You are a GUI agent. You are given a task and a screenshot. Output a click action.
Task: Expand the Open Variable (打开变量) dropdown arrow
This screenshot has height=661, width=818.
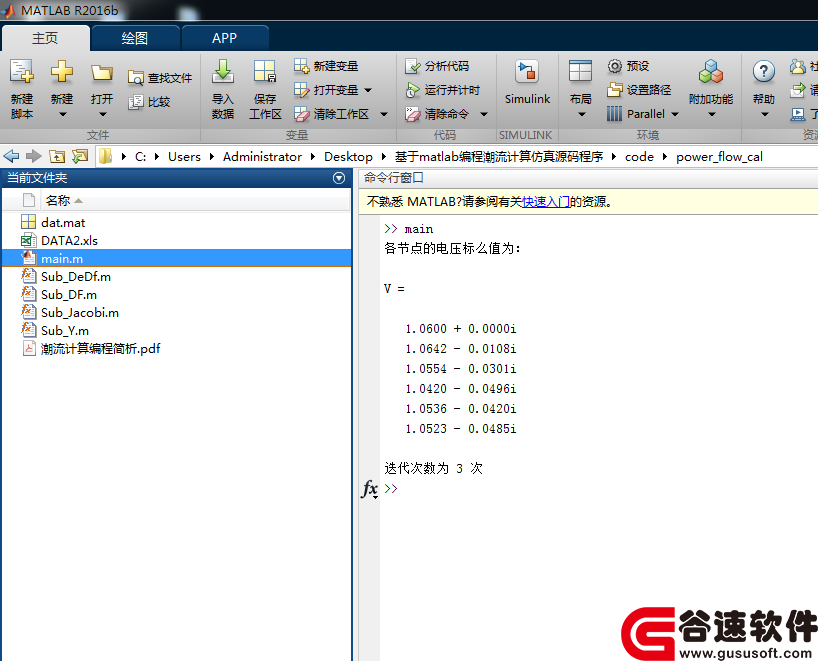click(x=368, y=90)
